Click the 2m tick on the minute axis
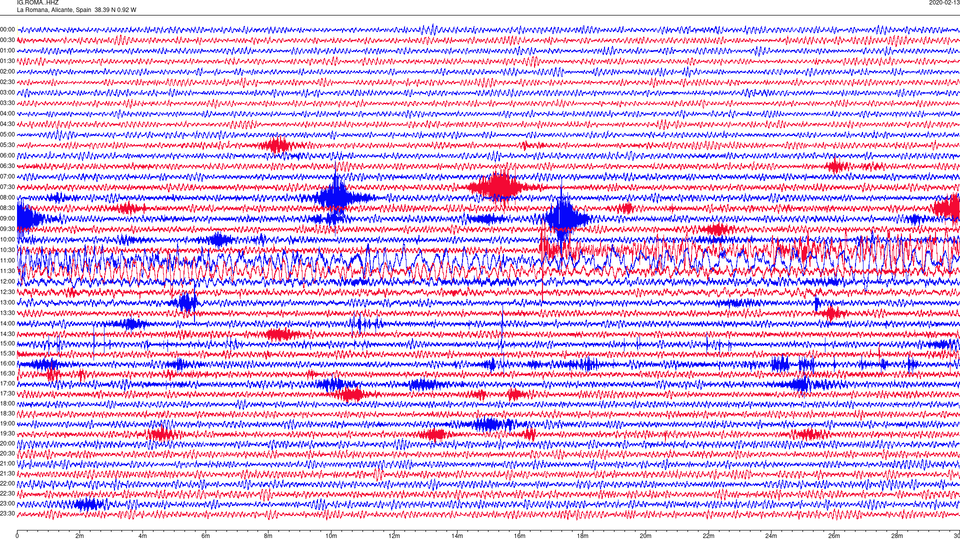The image size is (960, 540). tap(80, 536)
